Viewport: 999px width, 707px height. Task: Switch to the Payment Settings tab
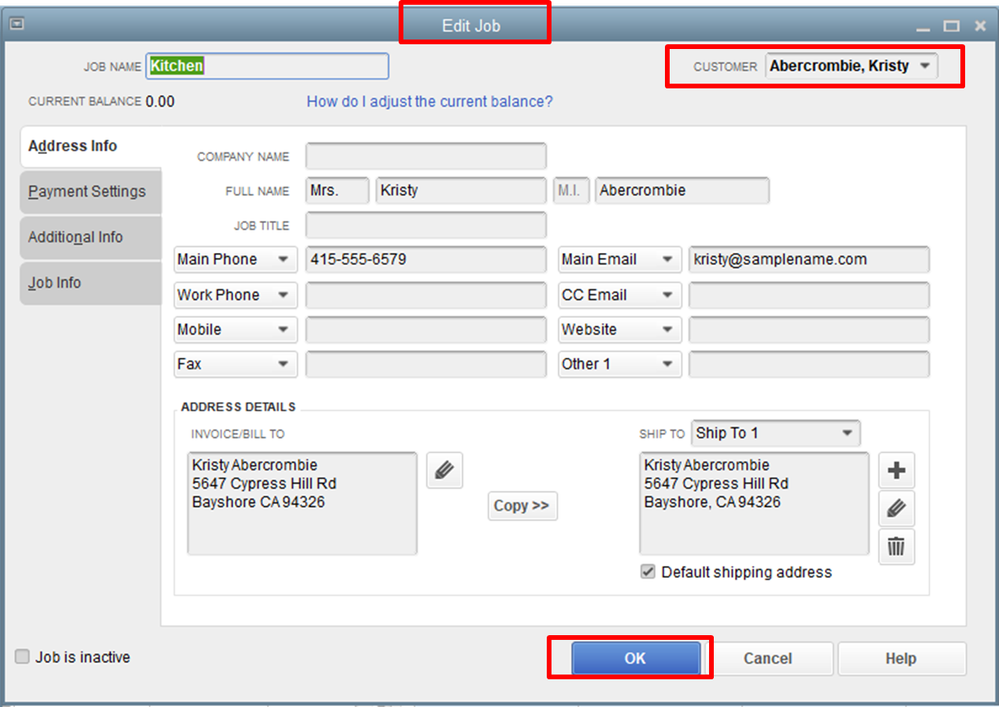pos(90,192)
